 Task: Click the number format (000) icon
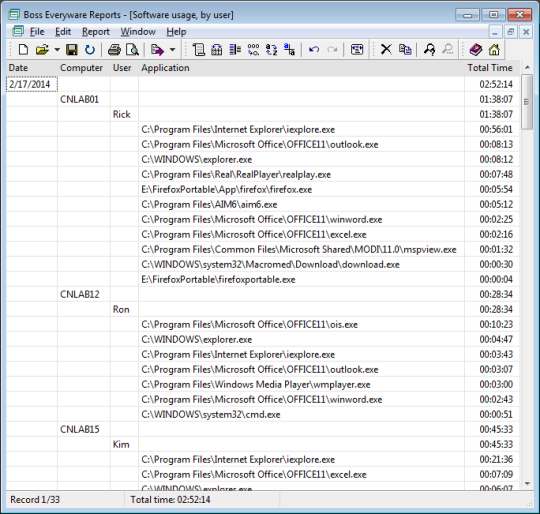[253, 50]
